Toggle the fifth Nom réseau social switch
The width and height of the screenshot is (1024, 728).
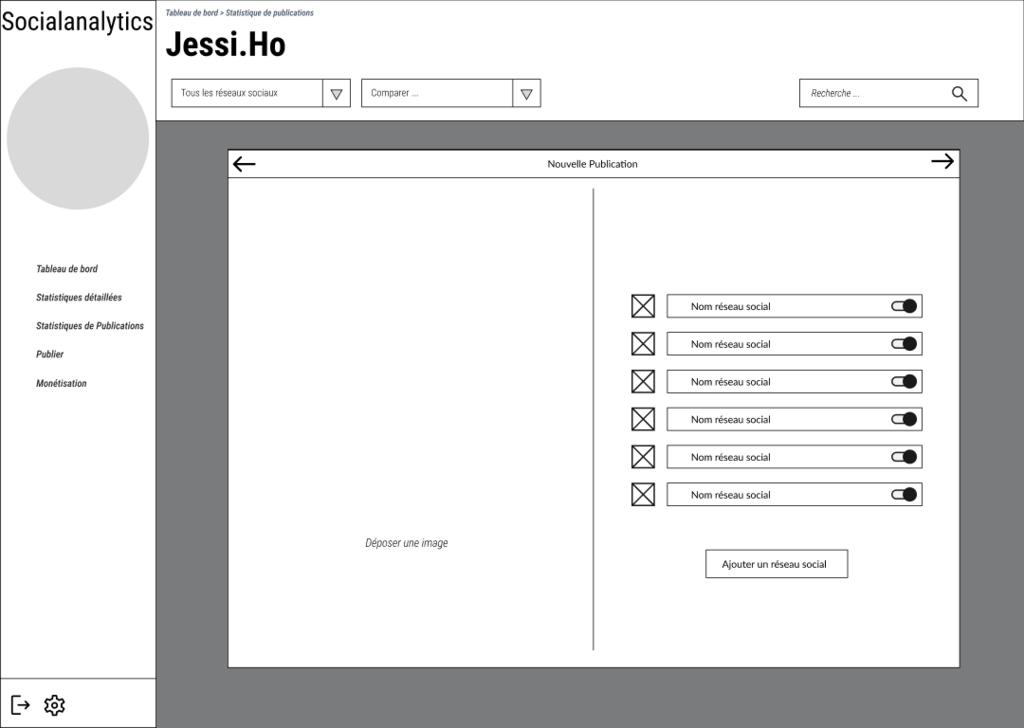point(904,457)
